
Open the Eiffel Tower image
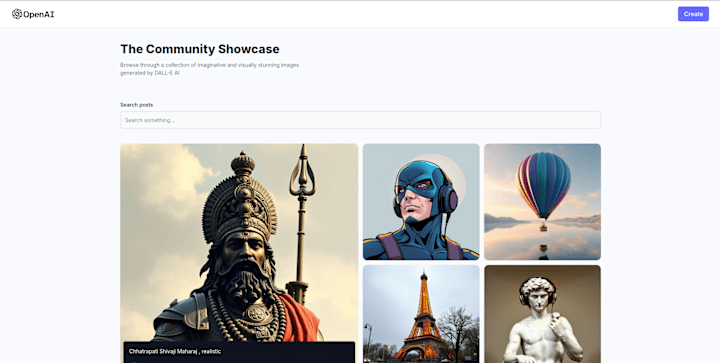point(421,314)
